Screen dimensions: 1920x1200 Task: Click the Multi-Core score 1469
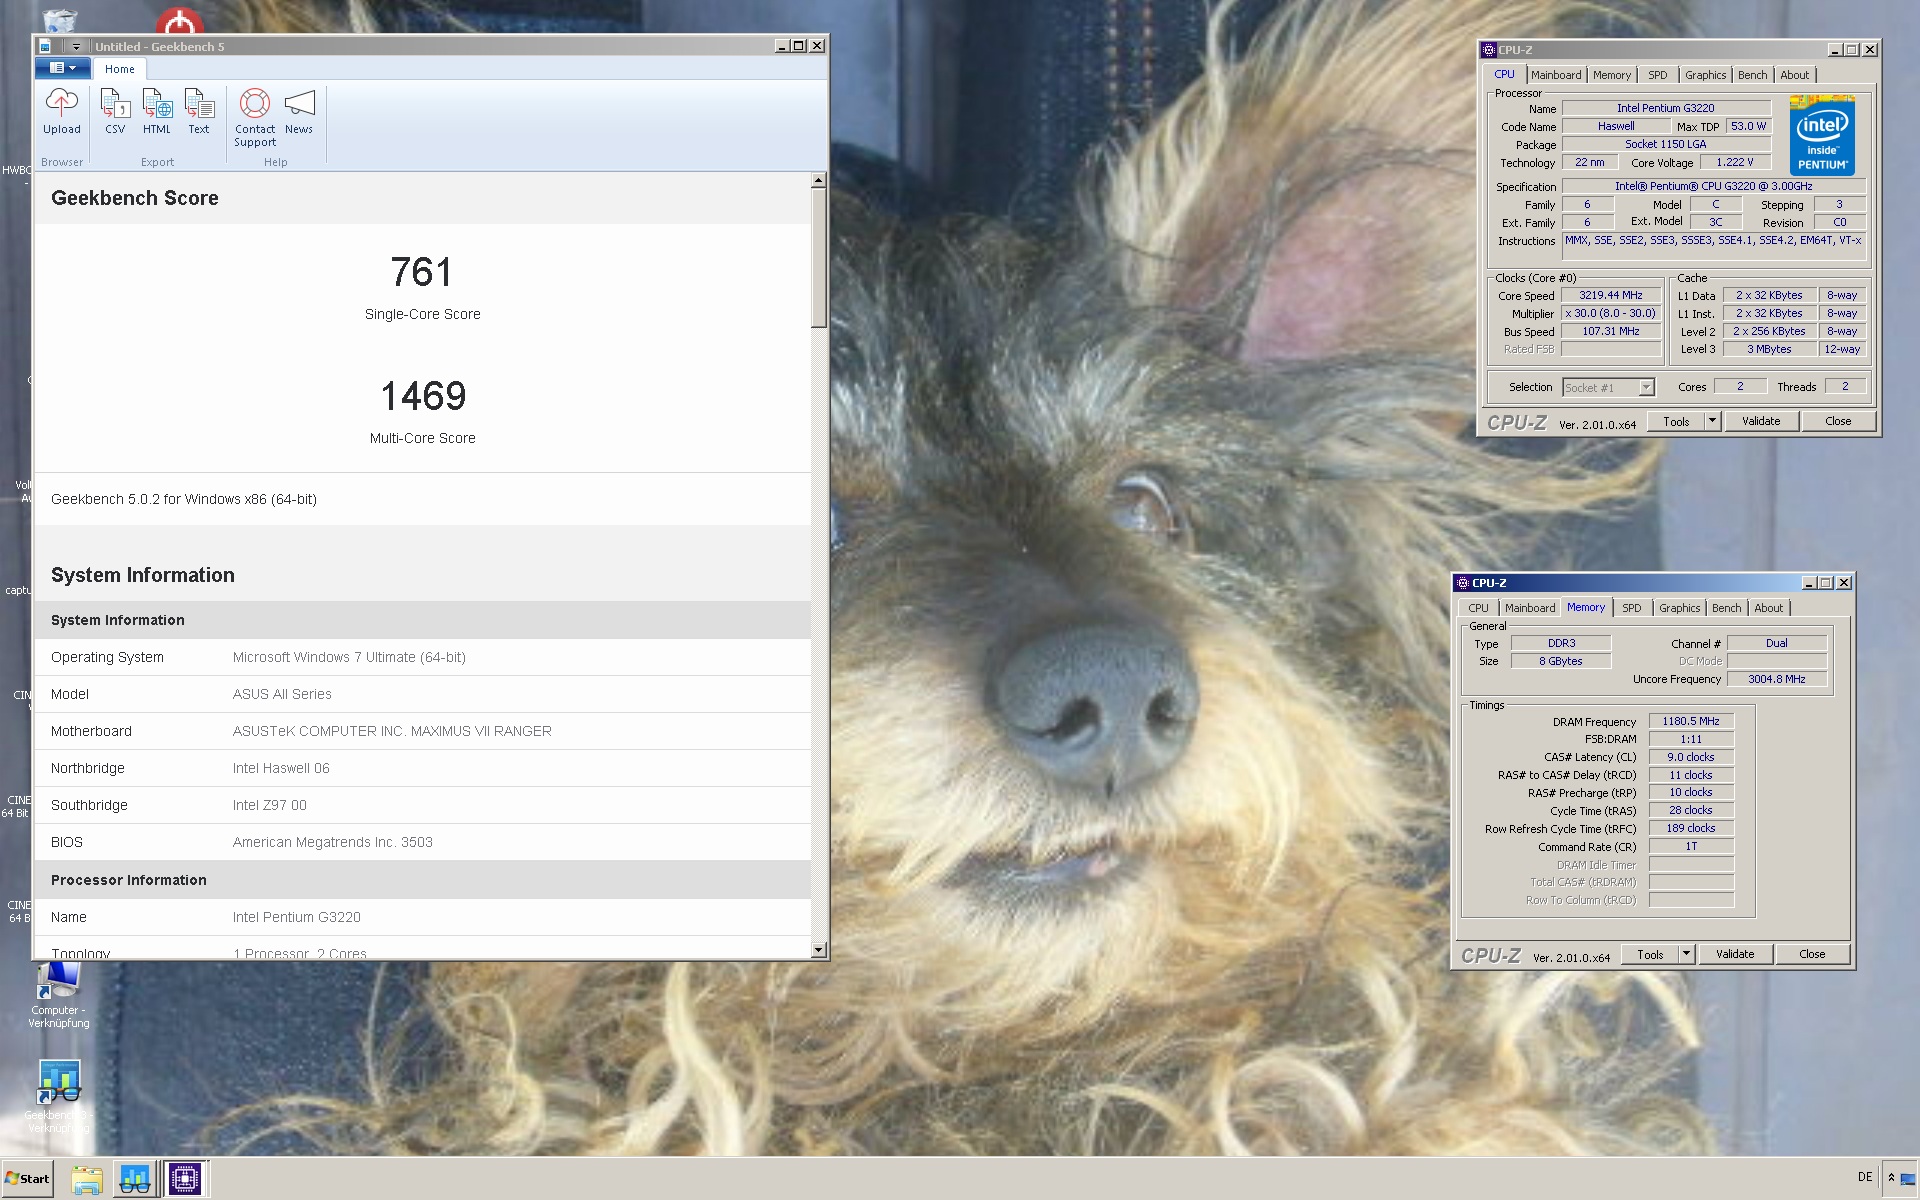pyautogui.click(x=422, y=396)
